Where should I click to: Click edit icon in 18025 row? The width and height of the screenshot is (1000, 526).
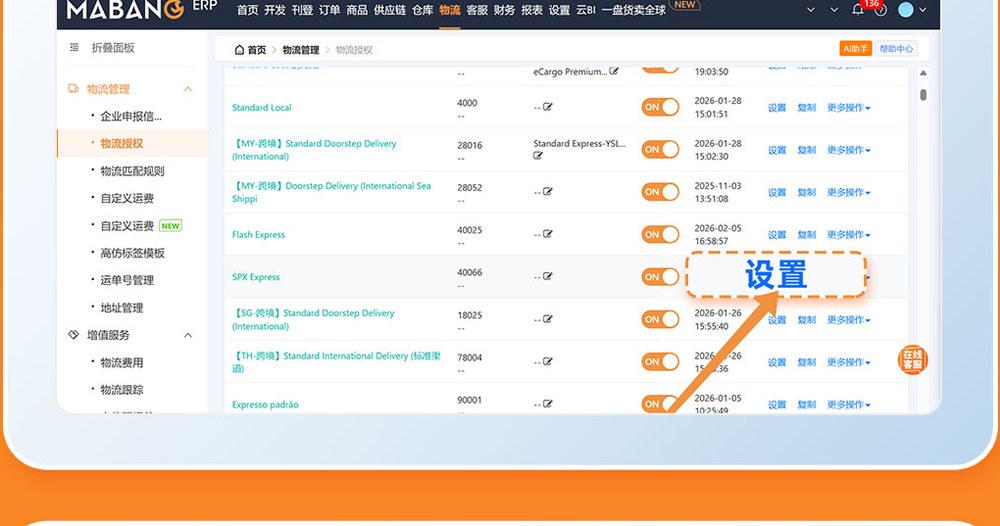[x=548, y=319]
